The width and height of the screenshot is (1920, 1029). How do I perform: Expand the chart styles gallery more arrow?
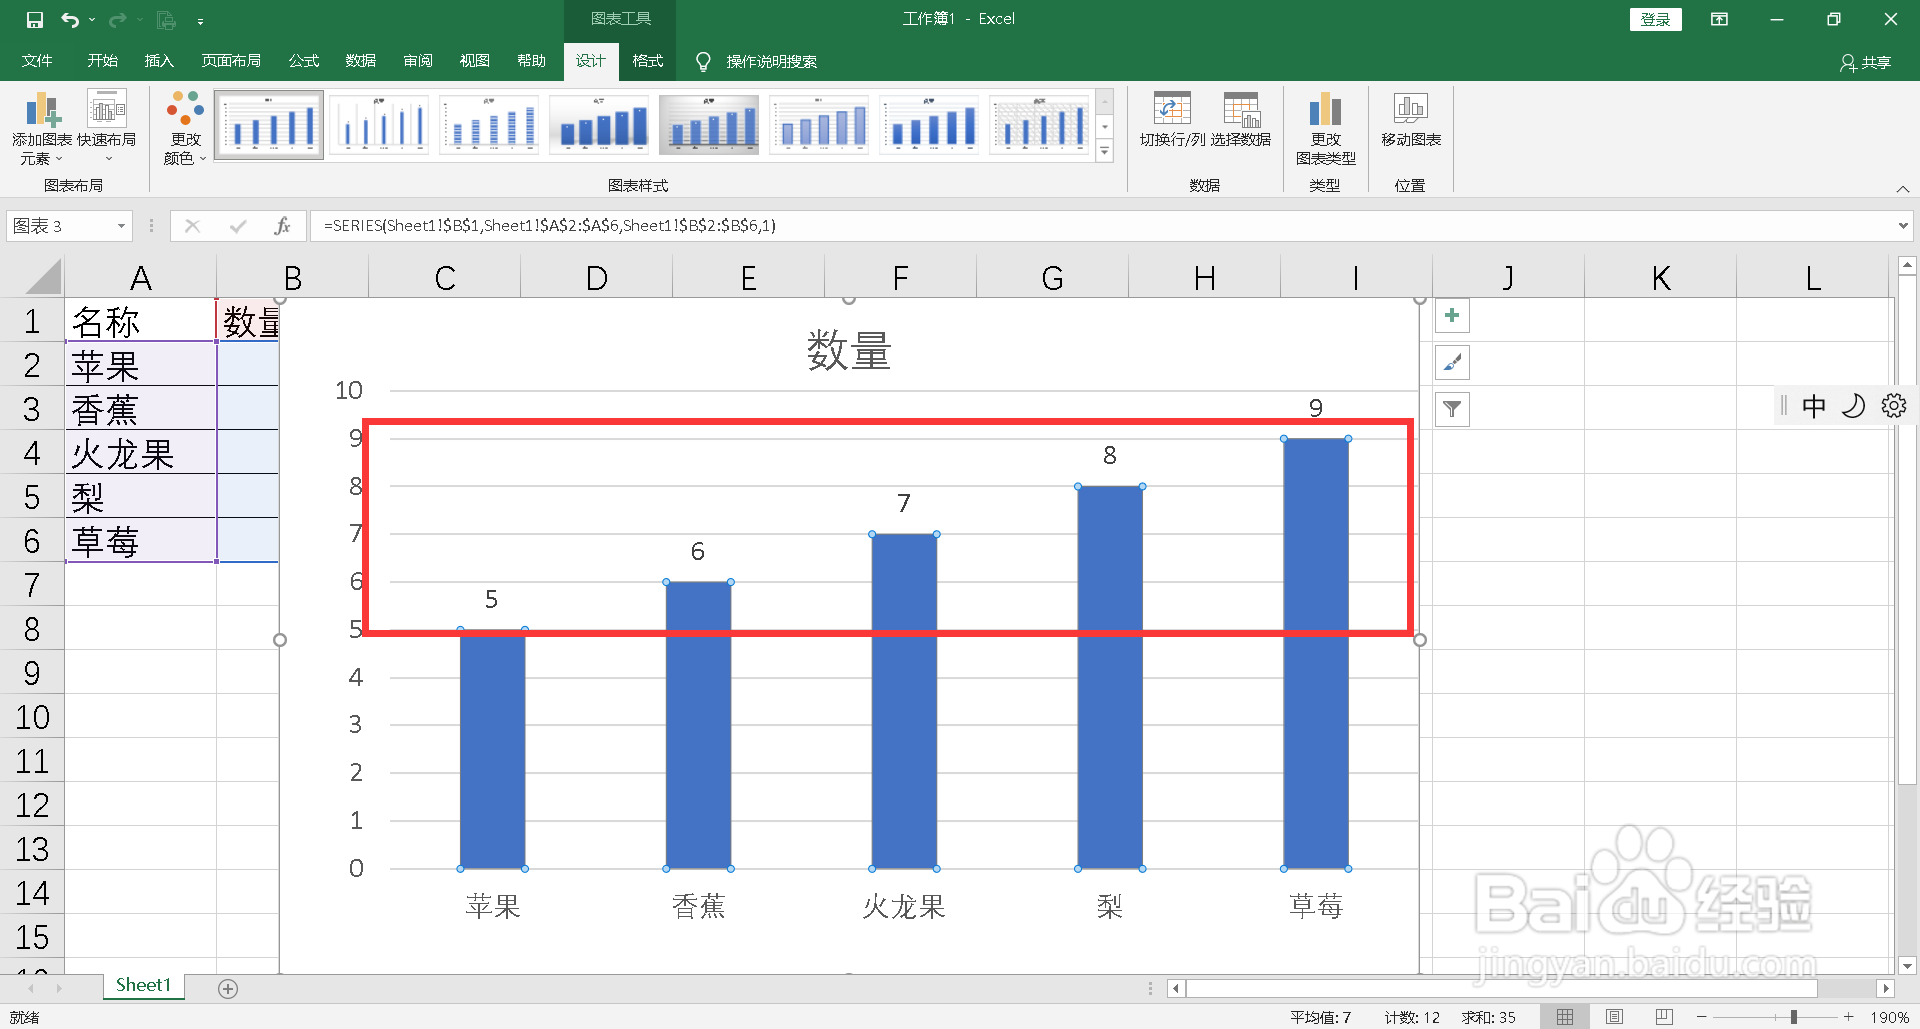coord(1104,151)
